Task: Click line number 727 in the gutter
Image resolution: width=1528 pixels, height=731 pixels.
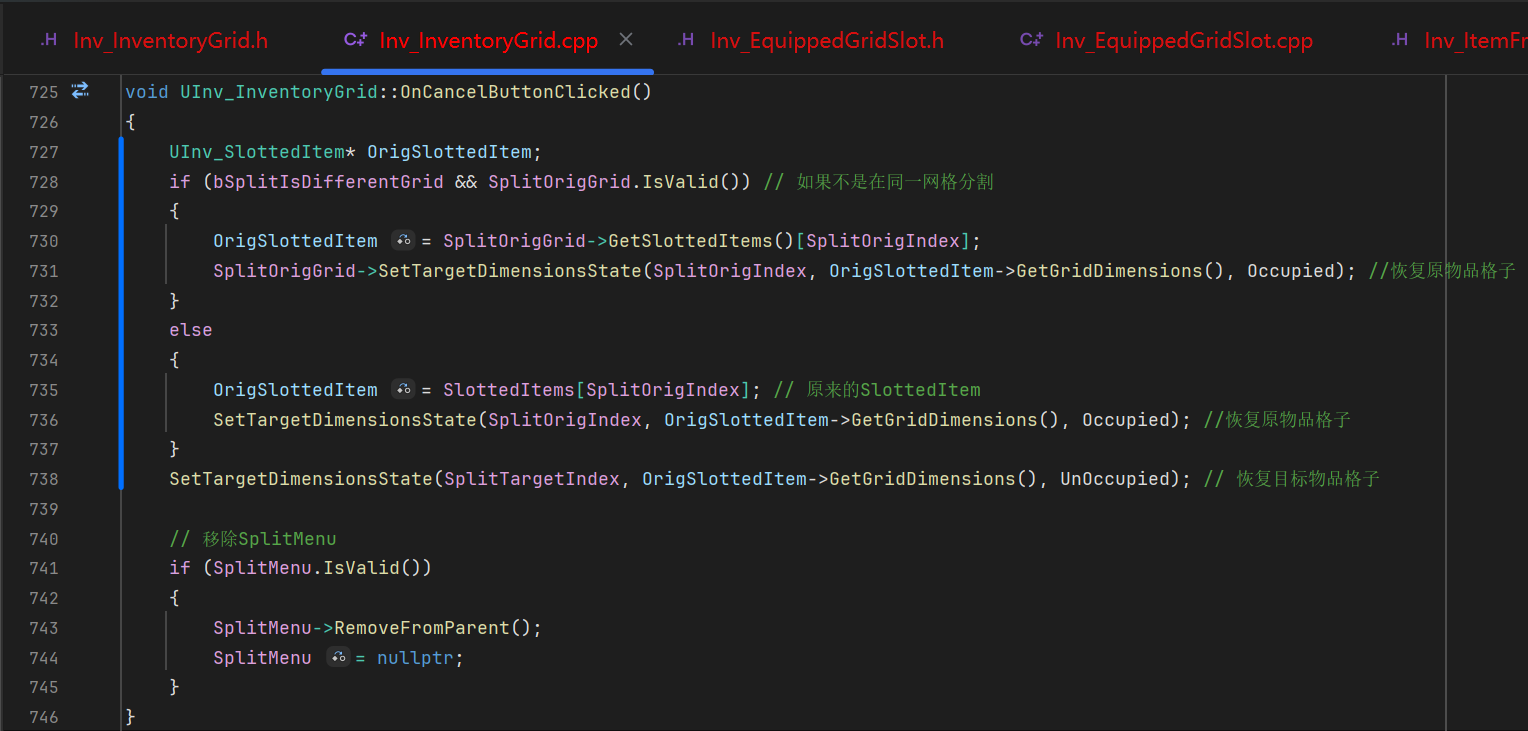Action: click(44, 152)
